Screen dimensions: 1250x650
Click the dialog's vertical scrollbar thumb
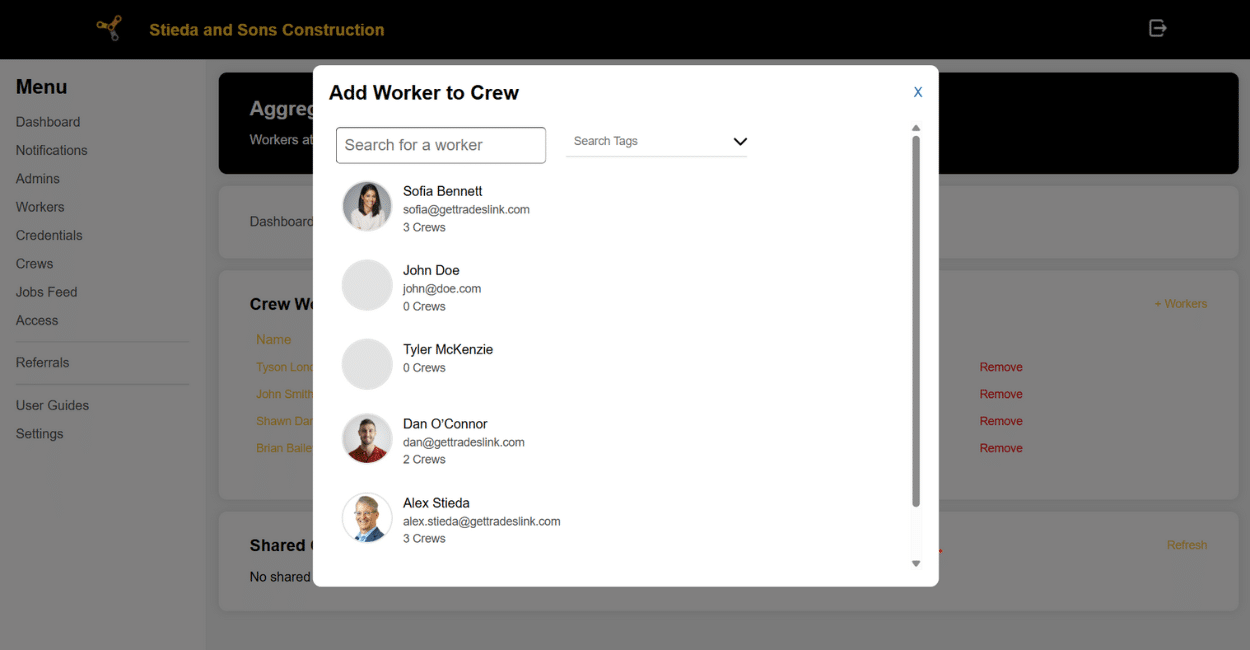pyautogui.click(x=915, y=321)
